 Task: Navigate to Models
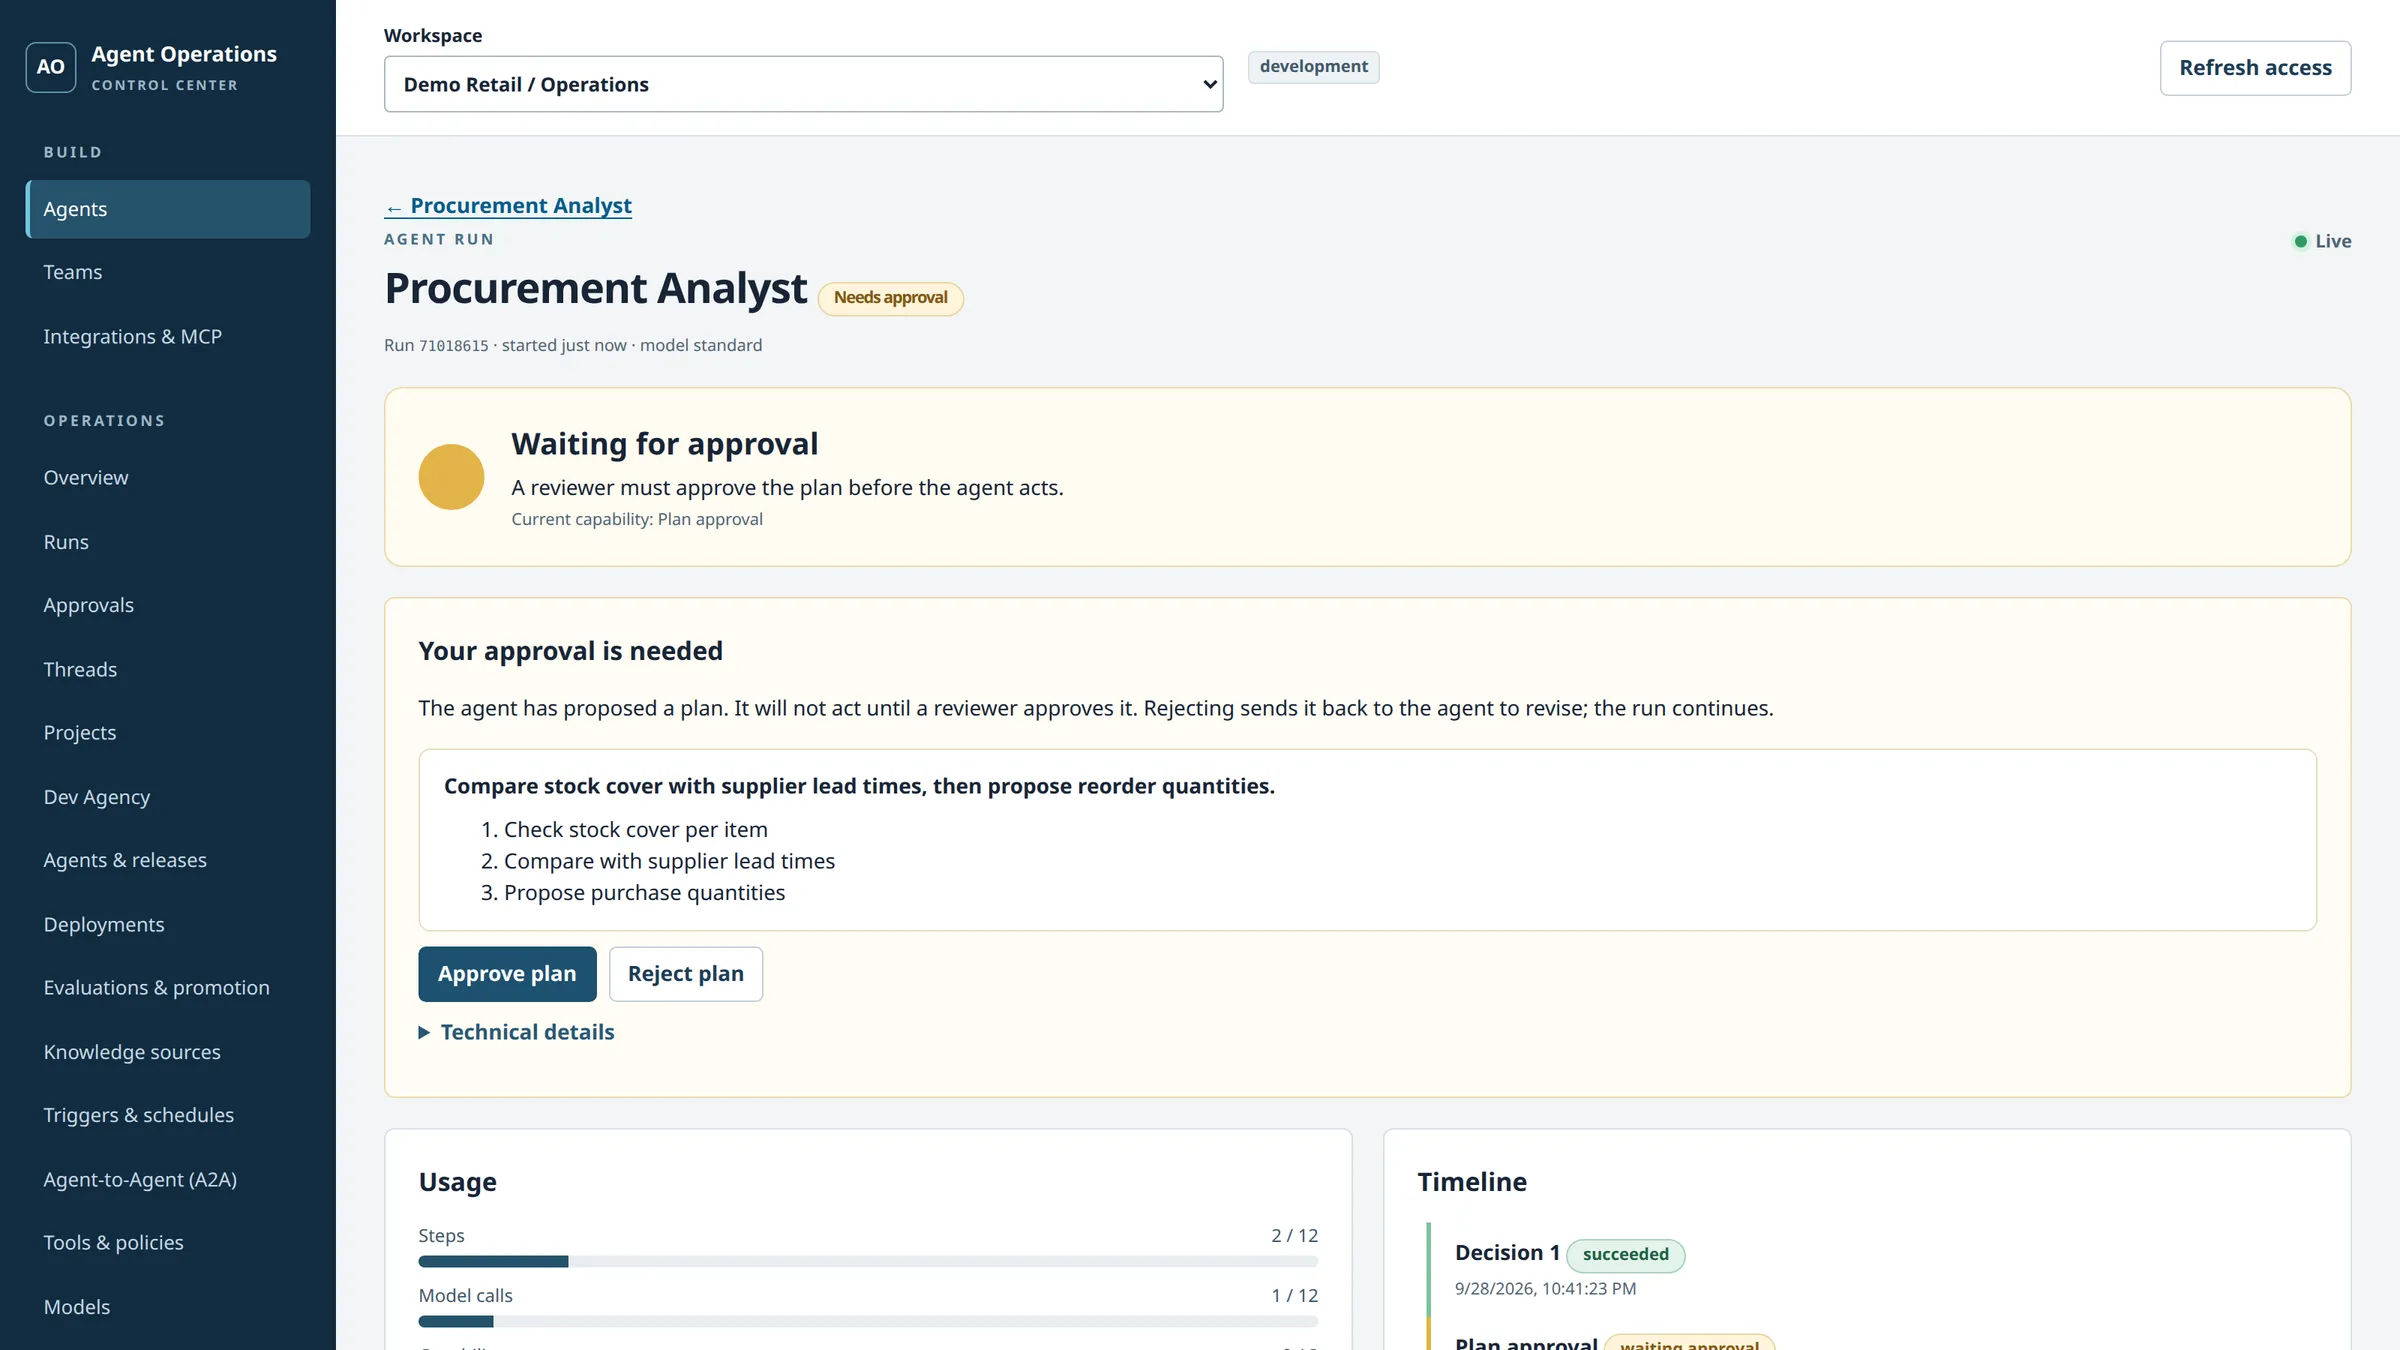point(168,1307)
